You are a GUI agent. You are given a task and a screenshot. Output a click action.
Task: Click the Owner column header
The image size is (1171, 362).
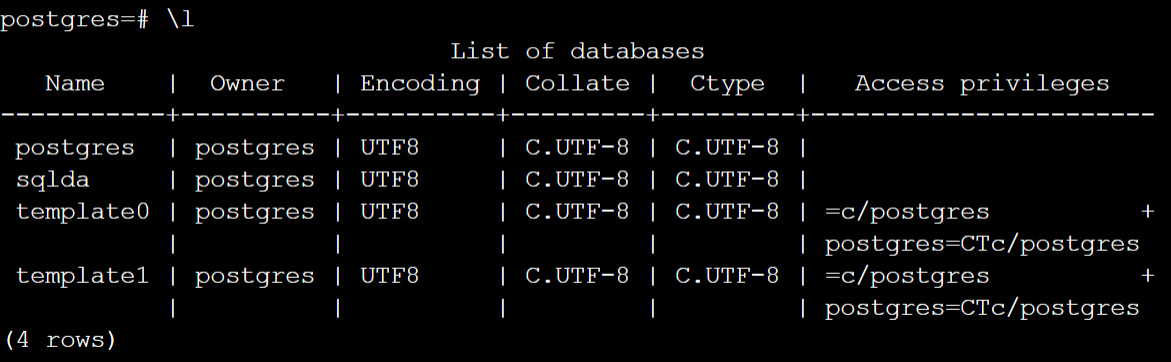tap(247, 84)
